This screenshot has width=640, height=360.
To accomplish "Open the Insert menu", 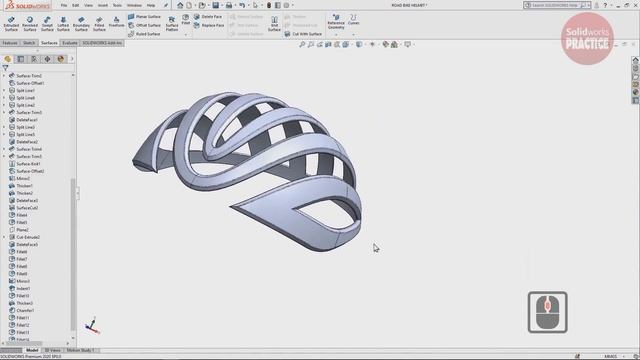I will point(103,5).
